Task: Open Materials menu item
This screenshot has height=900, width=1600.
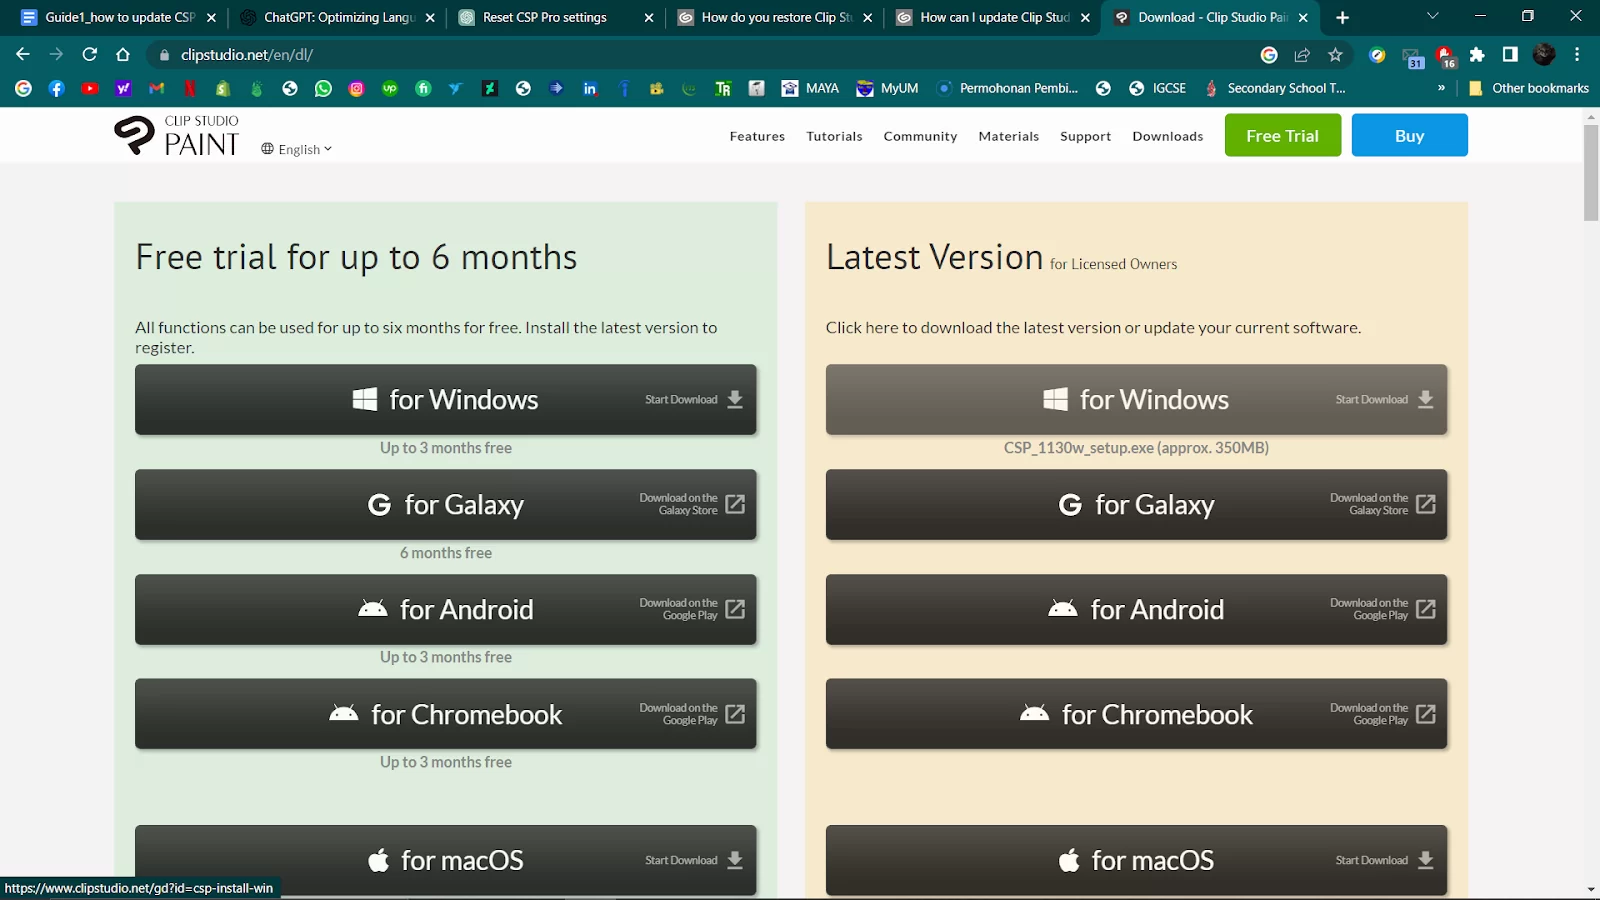Action: 1008,136
